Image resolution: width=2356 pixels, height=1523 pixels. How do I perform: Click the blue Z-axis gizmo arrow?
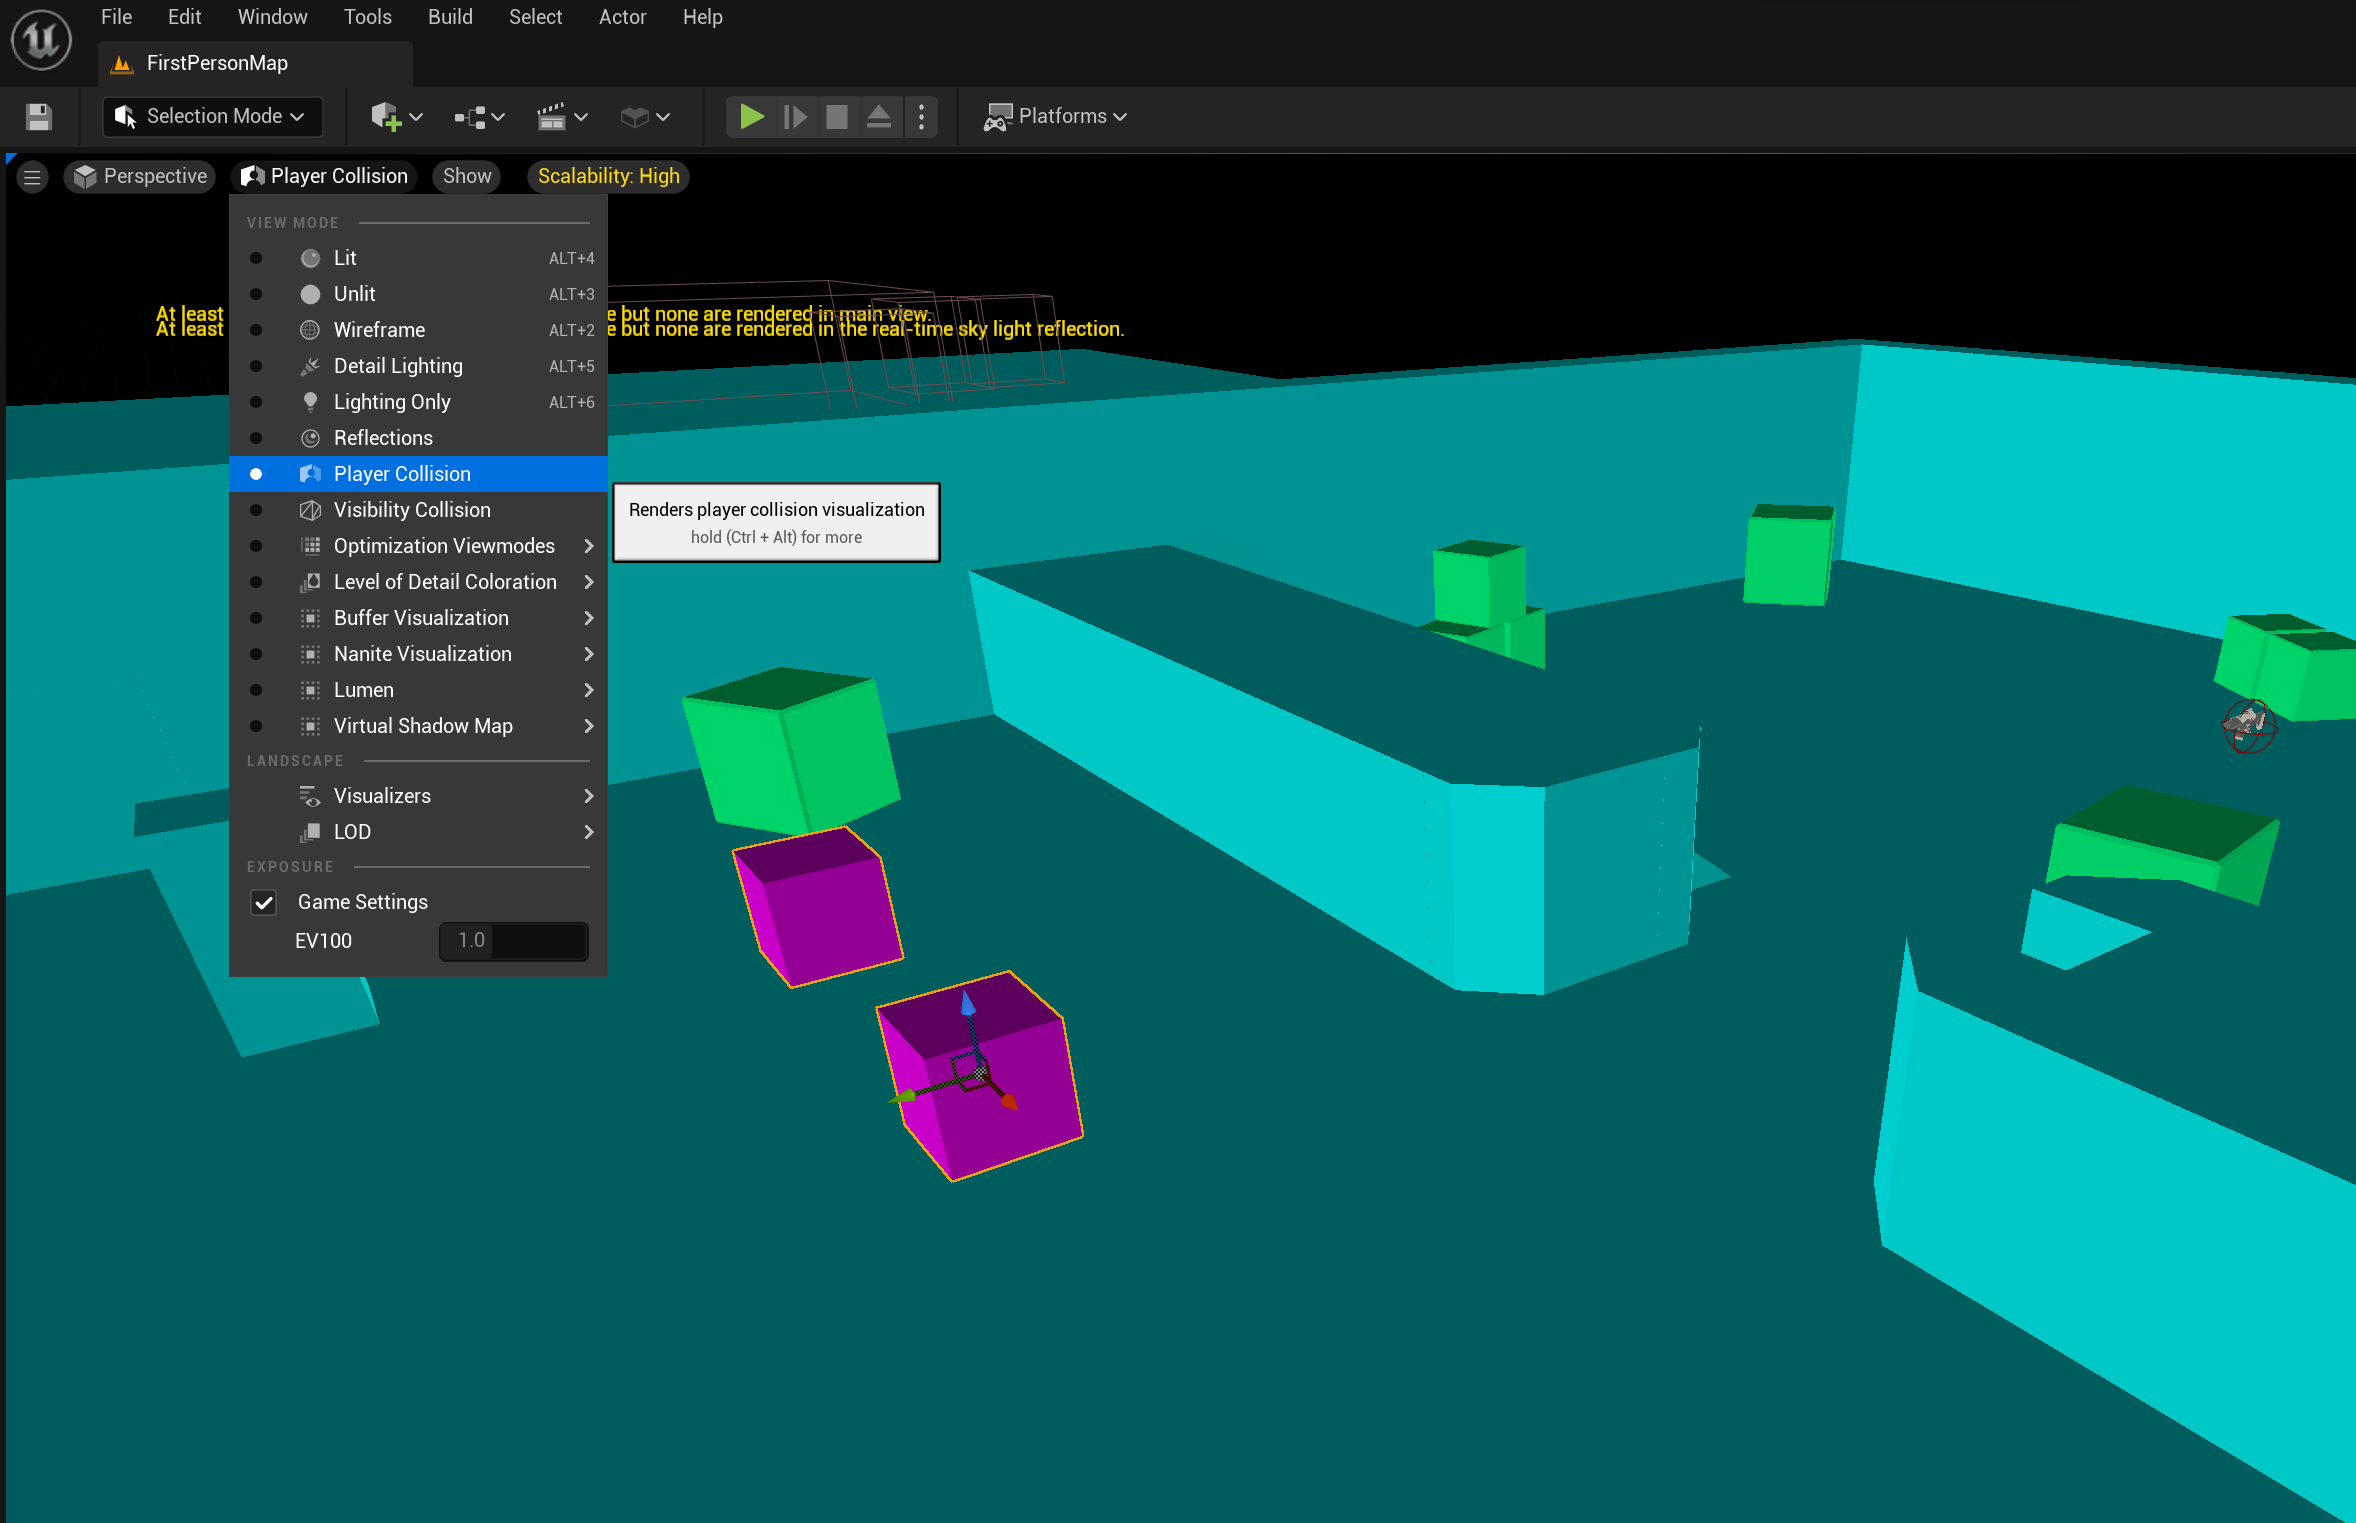(967, 1004)
